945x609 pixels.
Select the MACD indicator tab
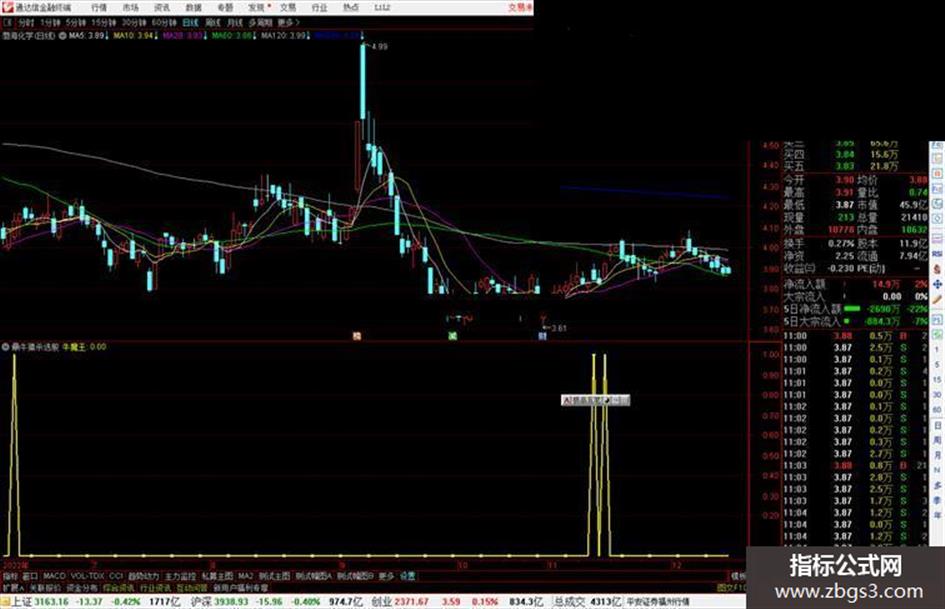54,576
